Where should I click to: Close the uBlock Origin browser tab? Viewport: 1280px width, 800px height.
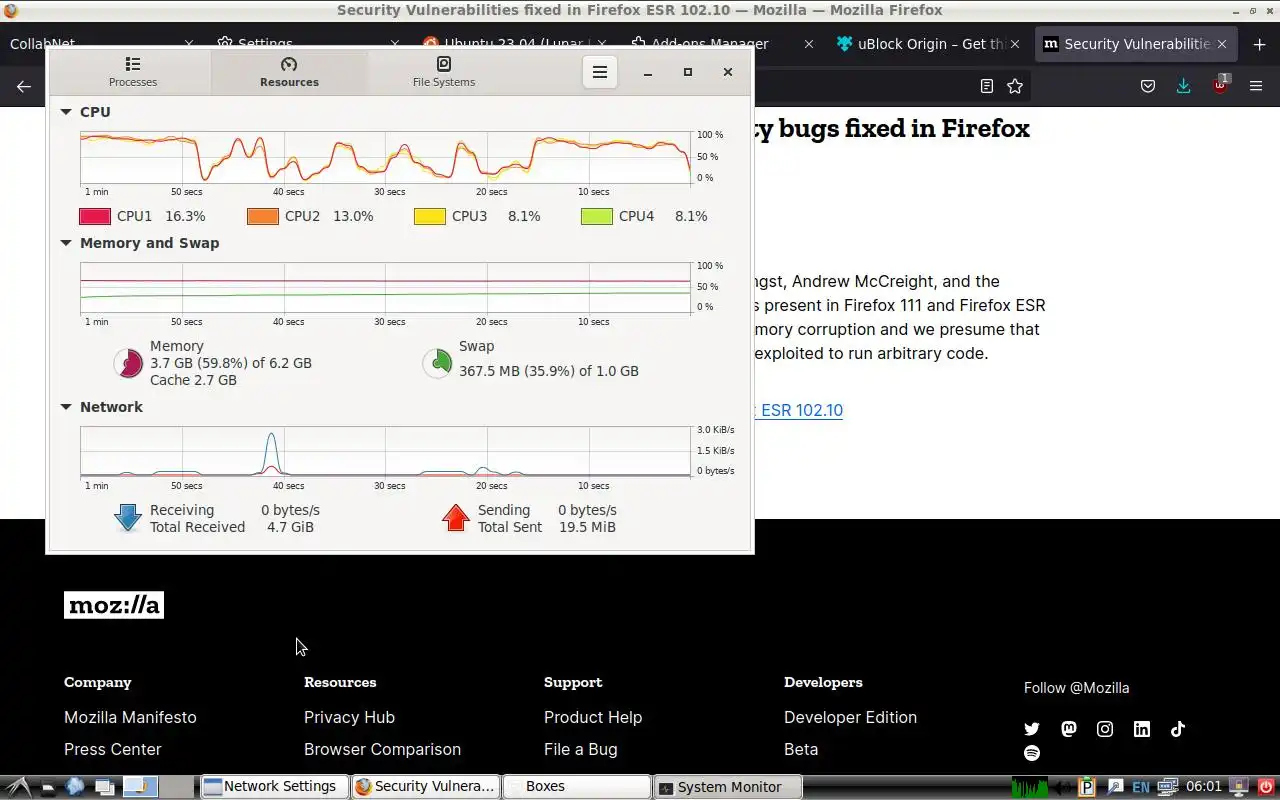1015,44
